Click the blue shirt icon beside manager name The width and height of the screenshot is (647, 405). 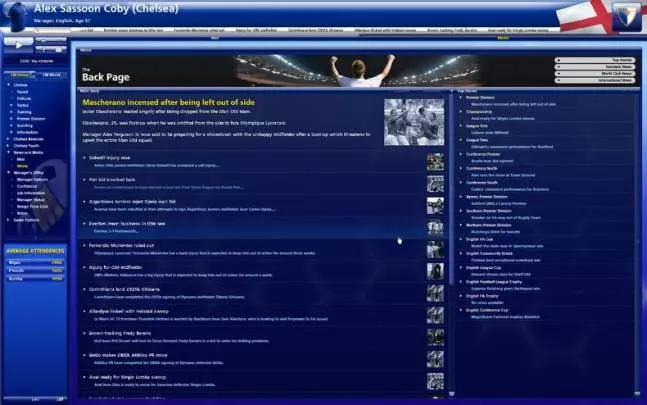coord(17,17)
